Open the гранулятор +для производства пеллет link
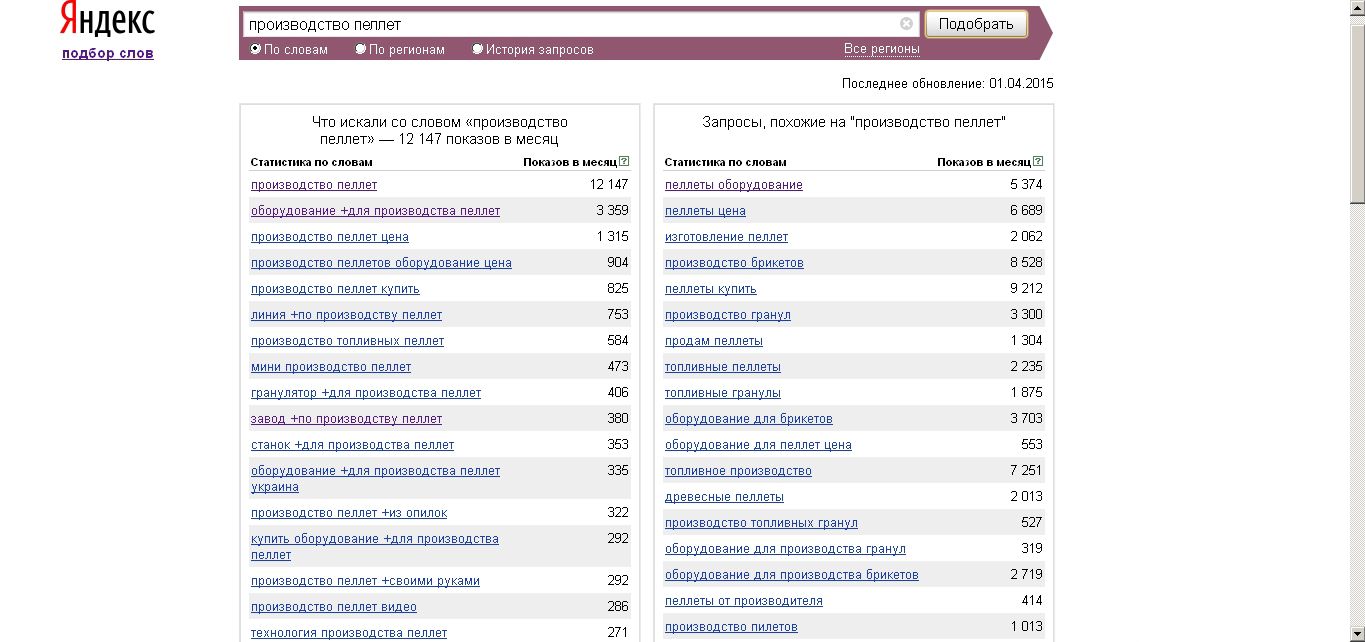The height and width of the screenshot is (642, 1365). pos(365,393)
